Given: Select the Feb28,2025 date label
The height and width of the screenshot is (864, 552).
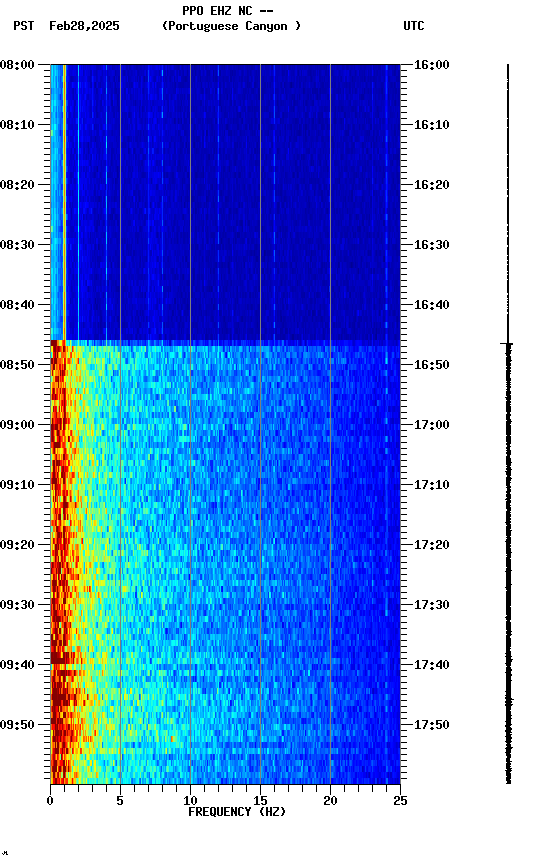Looking at the screenshot, I should tap(84, 26).
